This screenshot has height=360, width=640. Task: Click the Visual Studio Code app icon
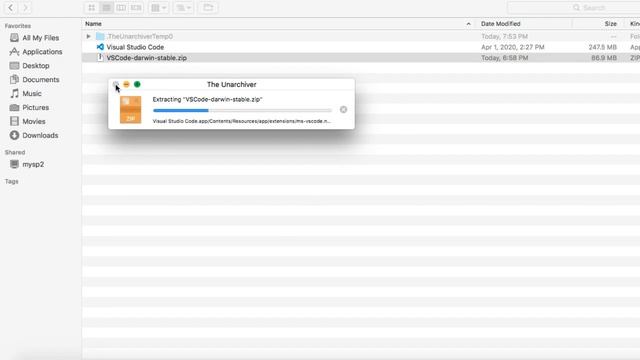[100, 47]
